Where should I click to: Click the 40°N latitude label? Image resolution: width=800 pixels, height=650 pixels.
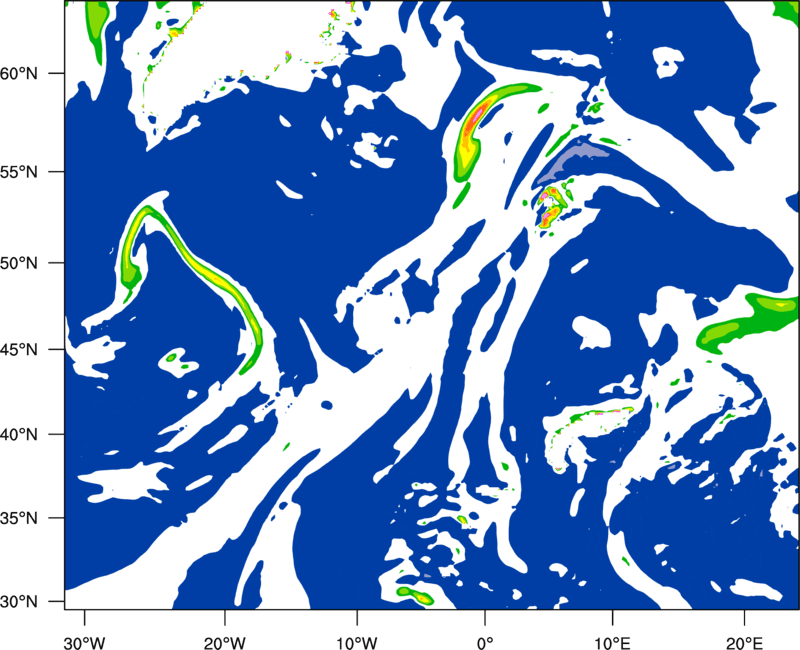point(19,435)
